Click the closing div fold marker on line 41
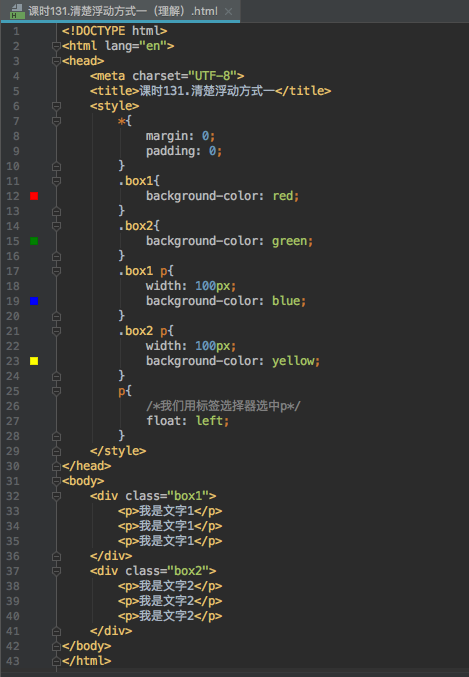The height and width of the screenshot is (677, 469). (x=56, y=631)
